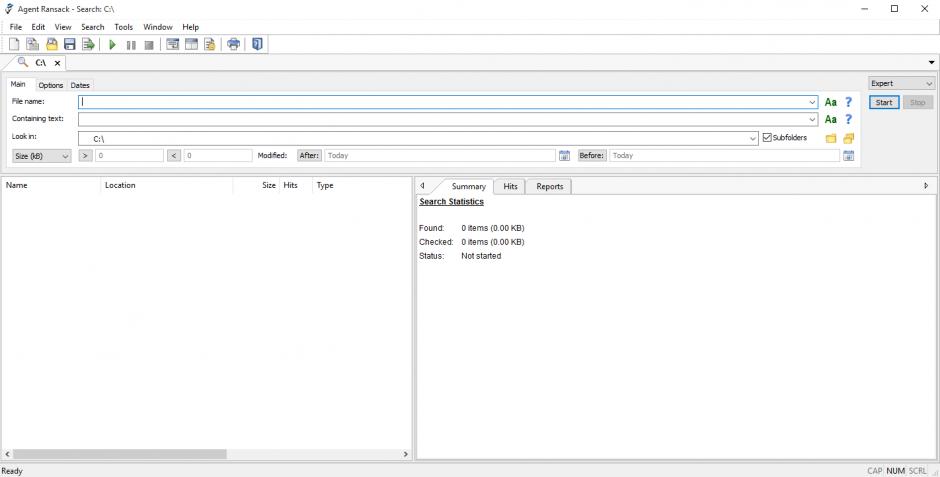Click the Pause search toolbar icon
The width and height of the screenshot is (940, 477).
pos(131,45)
